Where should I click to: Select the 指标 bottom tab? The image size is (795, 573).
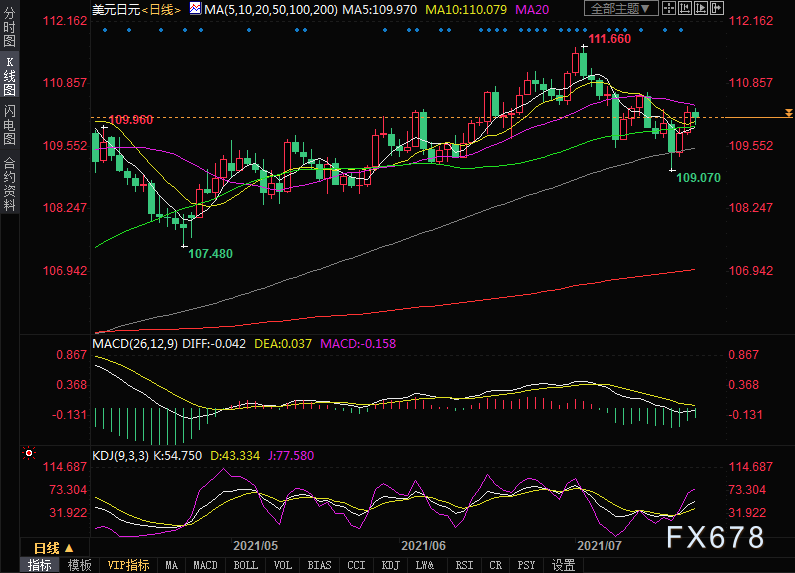click(40, 565)
